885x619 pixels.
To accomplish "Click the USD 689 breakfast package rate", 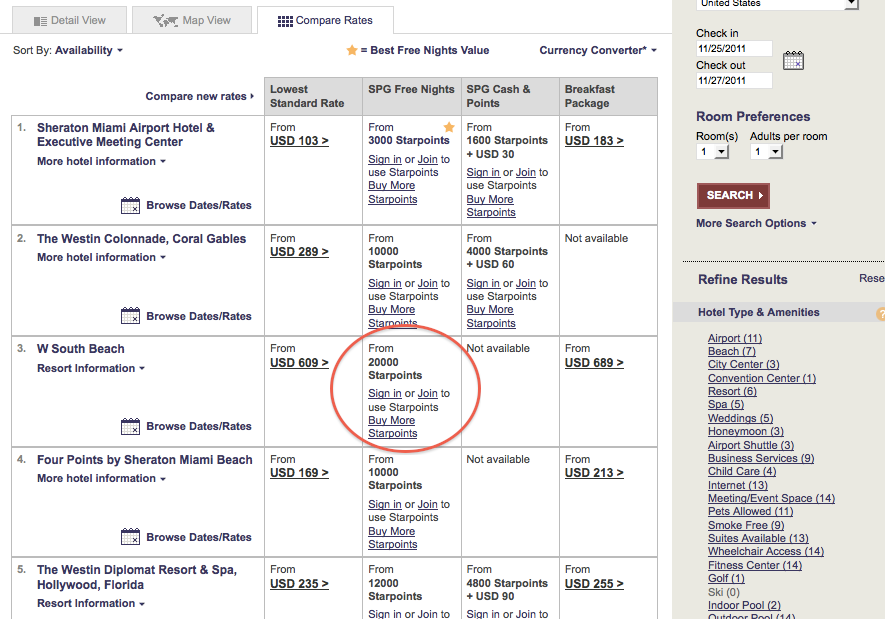I will click(594, 363).
